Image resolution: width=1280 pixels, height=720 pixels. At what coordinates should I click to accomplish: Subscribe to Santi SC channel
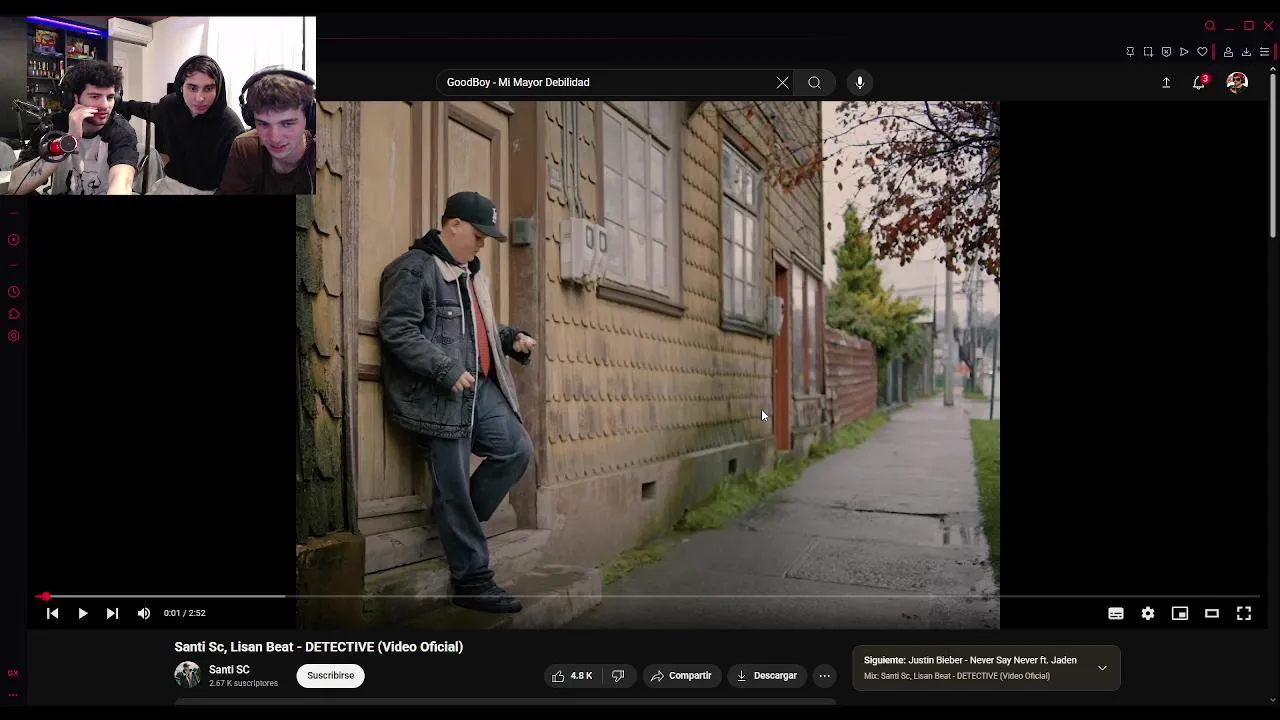tap(331, 675)
